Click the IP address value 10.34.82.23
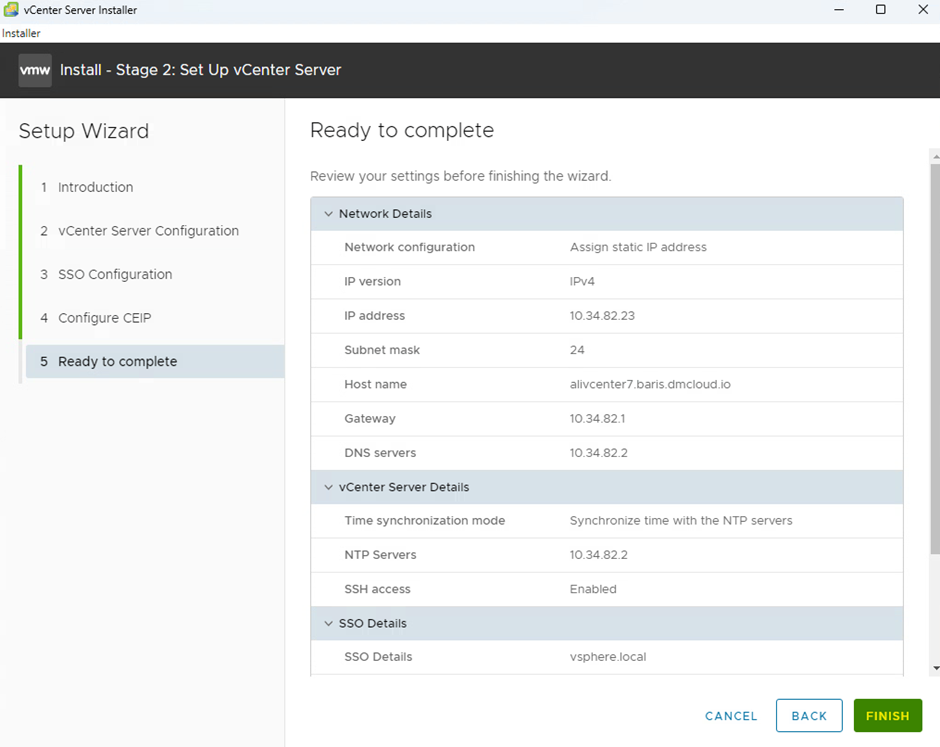Viewport: 940px width, 747px height. coord(602,316)
